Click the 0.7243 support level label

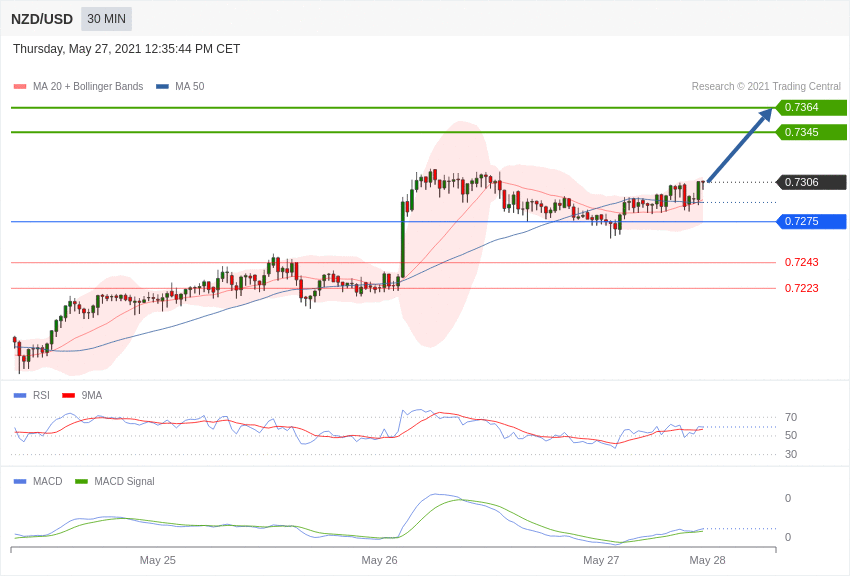tap(802, 262)
